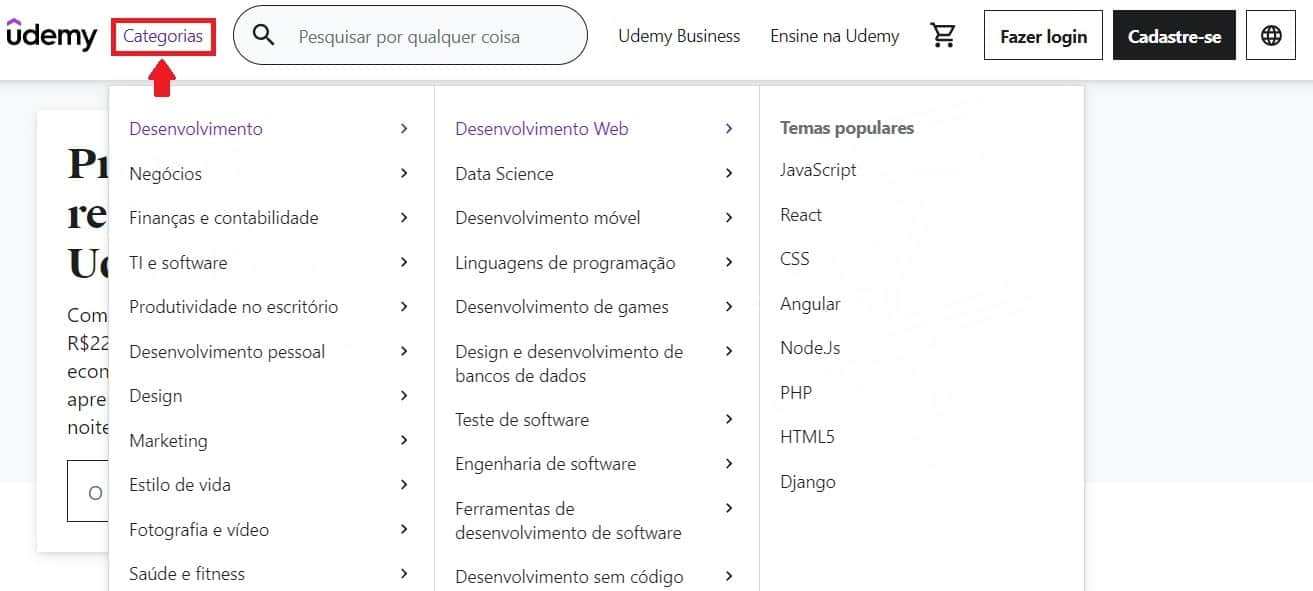Click the Udemy logo
The width and height of the screenshot is (1313, 591).
pyautogui.click(x=51, y=35)
